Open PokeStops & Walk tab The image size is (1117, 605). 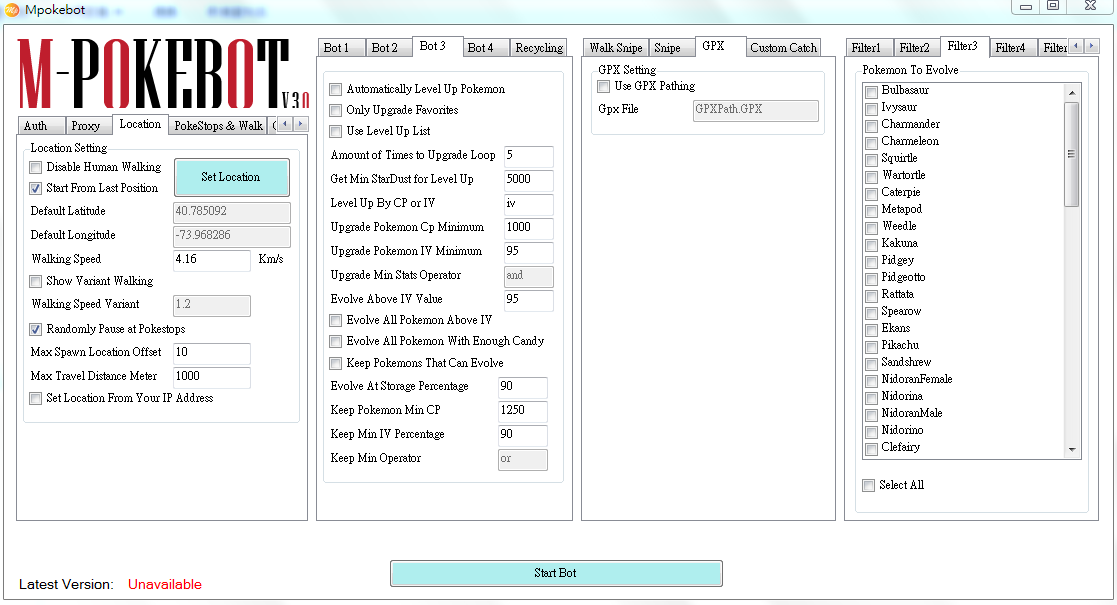click(218, 125)
